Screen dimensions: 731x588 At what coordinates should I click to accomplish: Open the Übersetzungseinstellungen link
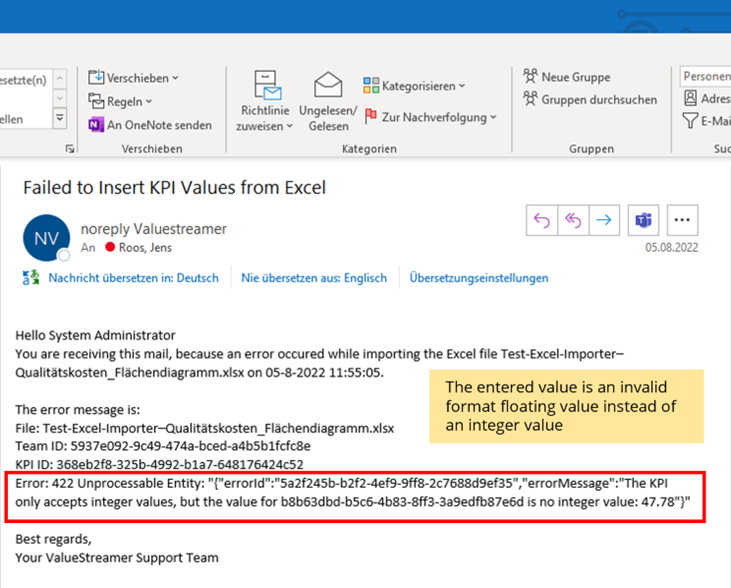(478, 278)
